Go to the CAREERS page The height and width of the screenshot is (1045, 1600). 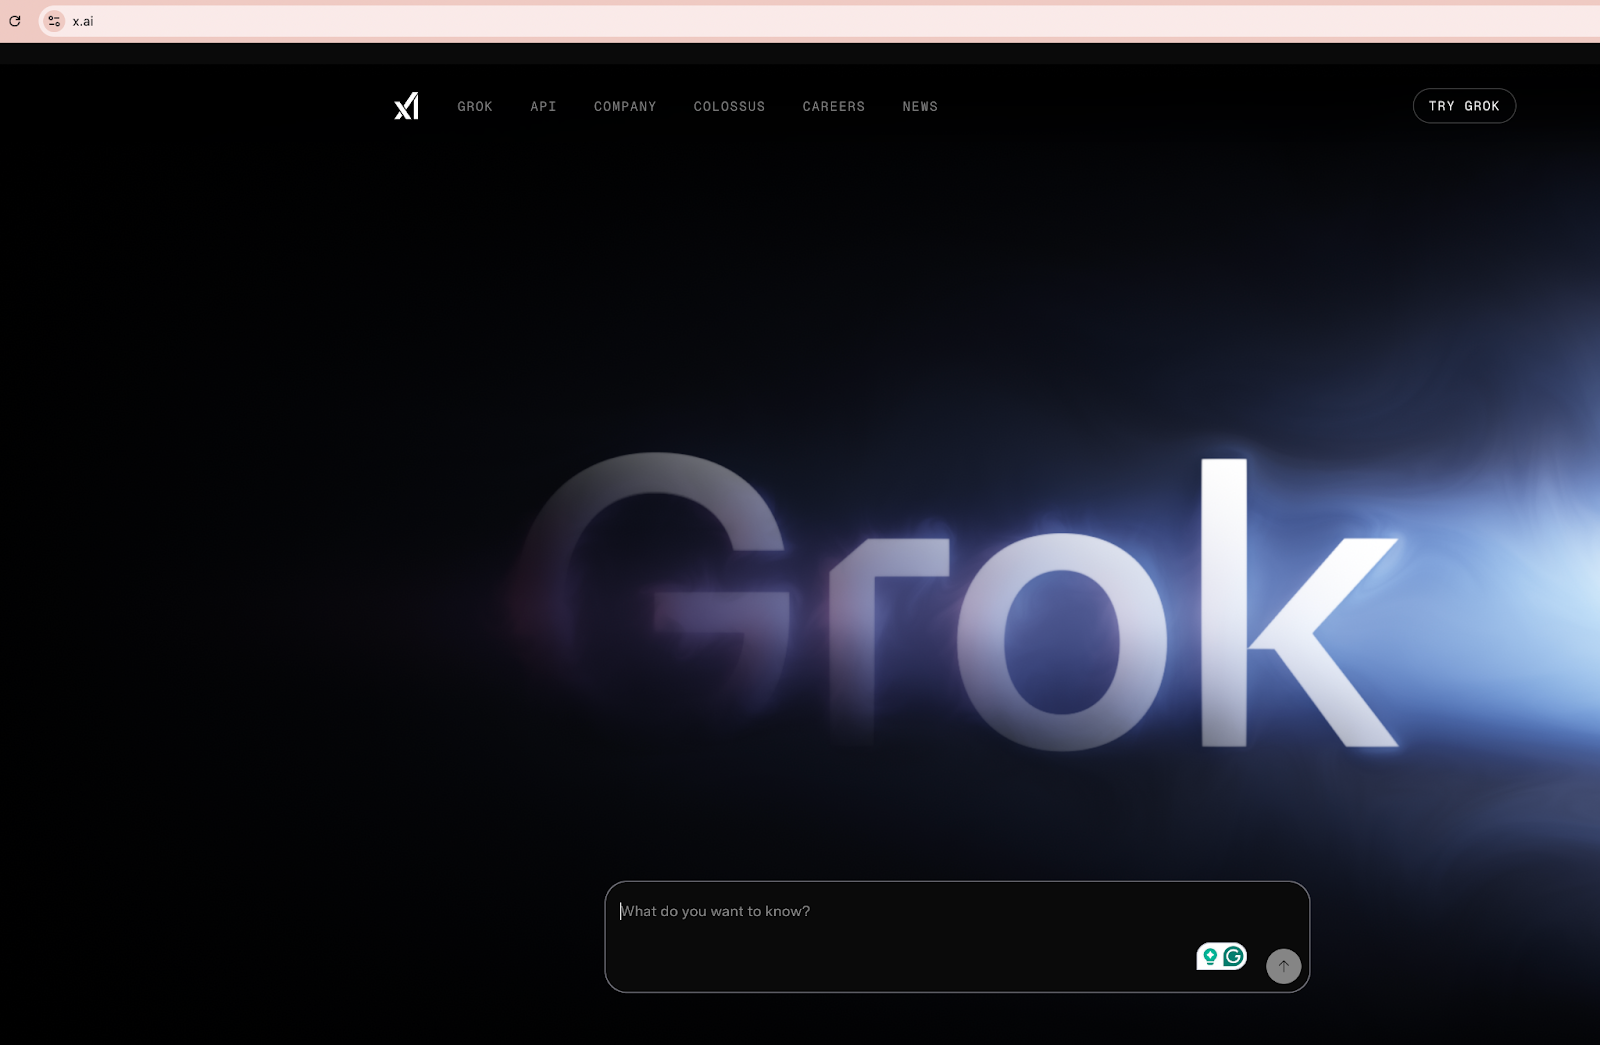834,106
